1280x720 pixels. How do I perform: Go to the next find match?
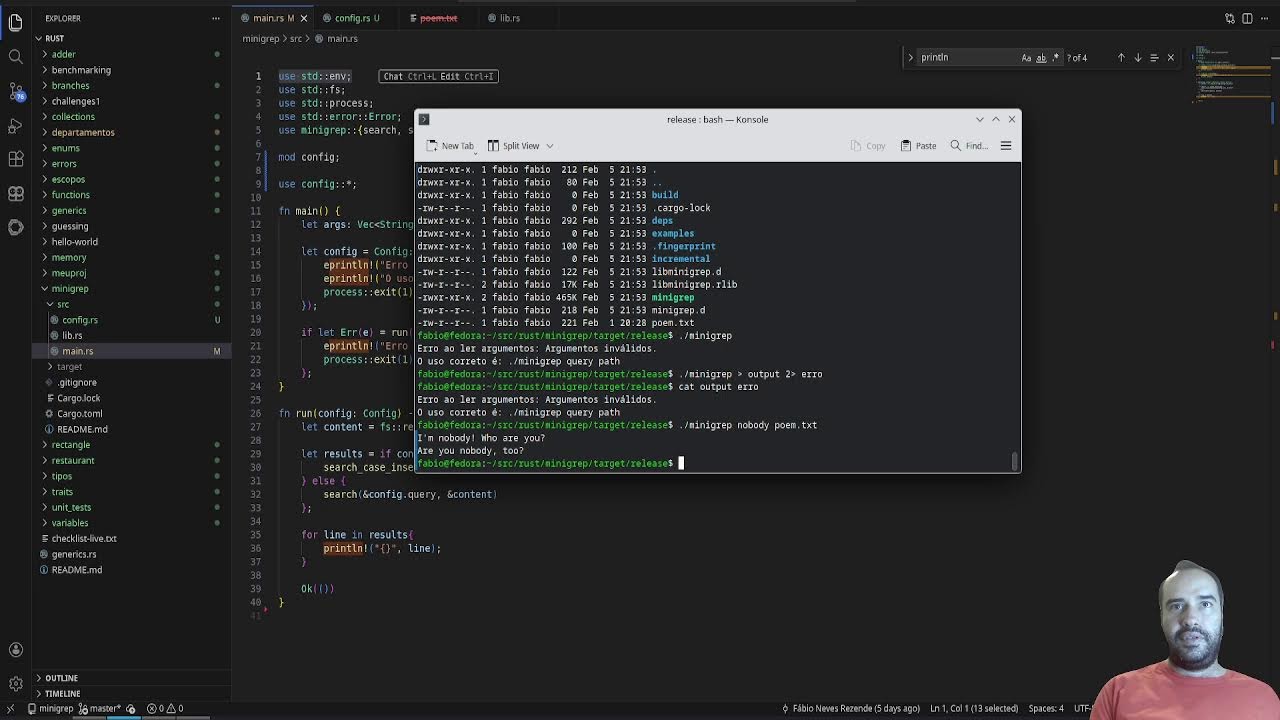coord(1137,57)
